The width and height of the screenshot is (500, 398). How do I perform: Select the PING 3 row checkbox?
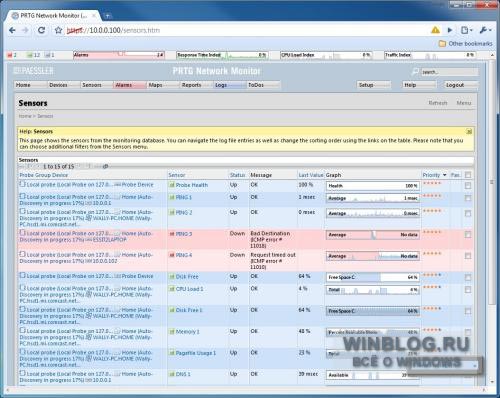pos(468,235)
